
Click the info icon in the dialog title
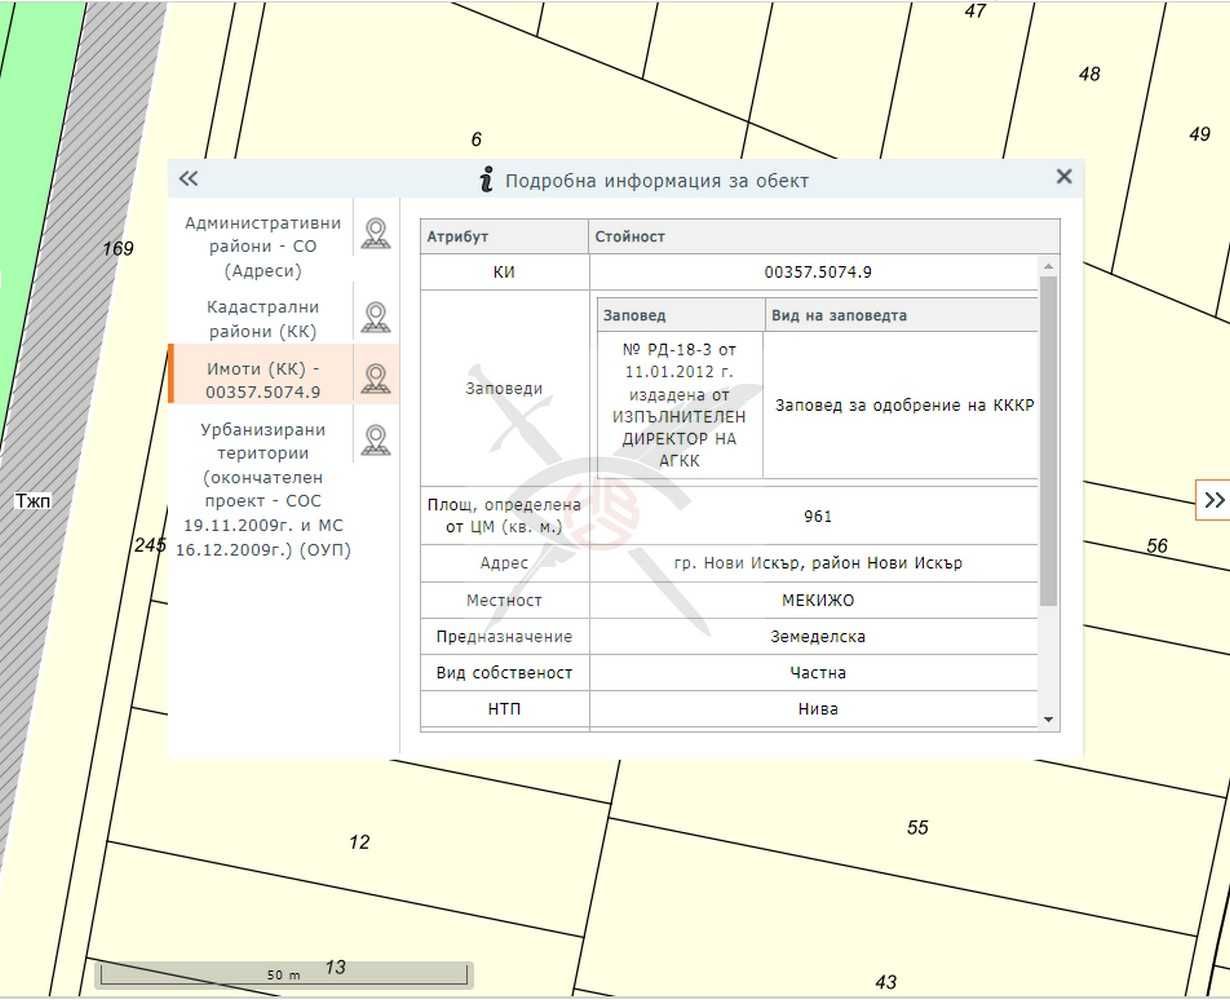tap(486, 180)
